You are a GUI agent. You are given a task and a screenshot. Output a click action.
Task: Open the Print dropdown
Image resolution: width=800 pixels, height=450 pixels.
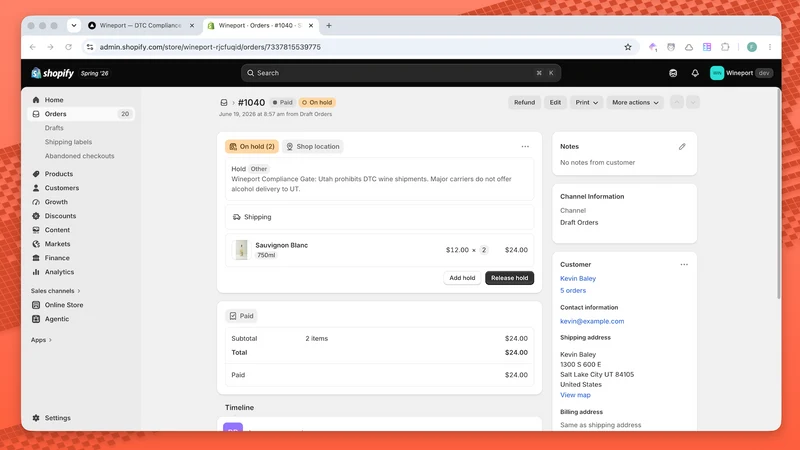[586, 103]
